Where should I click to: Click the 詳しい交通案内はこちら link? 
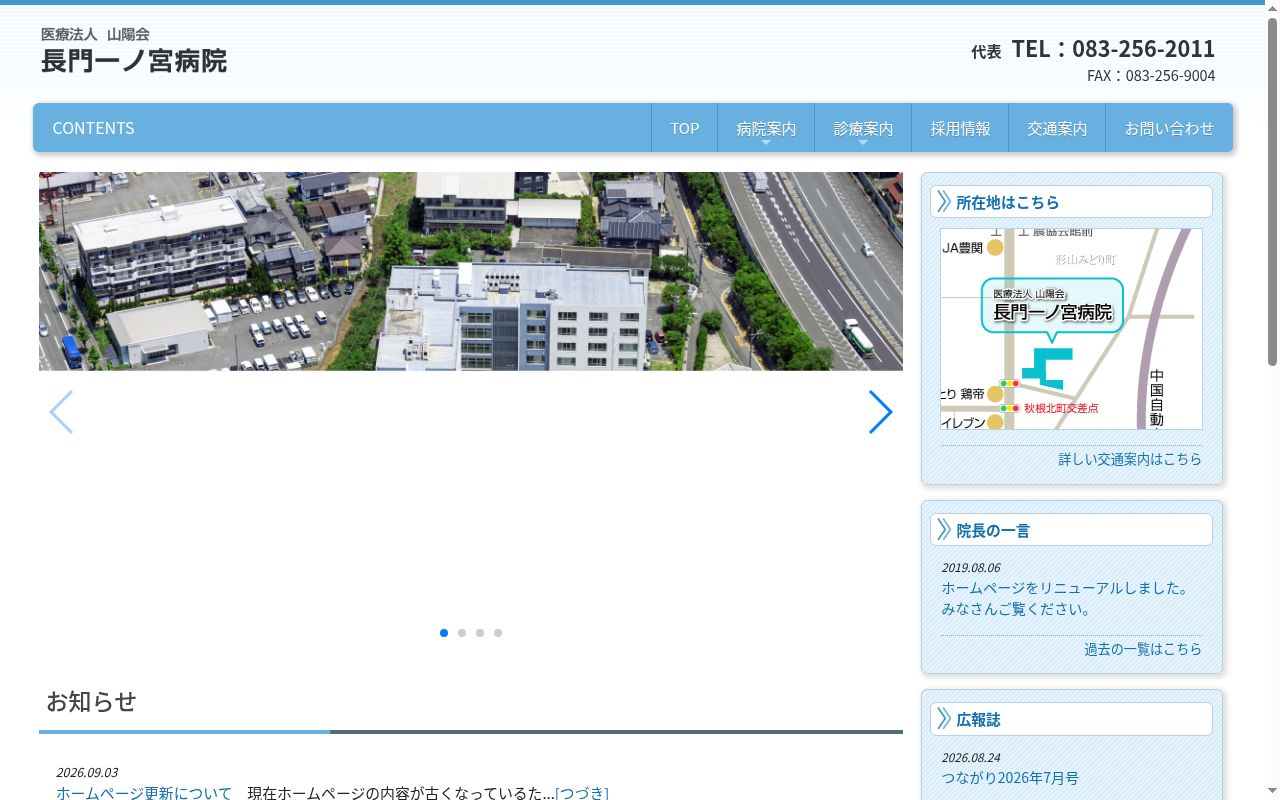pyautogui.click(x=1130, y=459)
